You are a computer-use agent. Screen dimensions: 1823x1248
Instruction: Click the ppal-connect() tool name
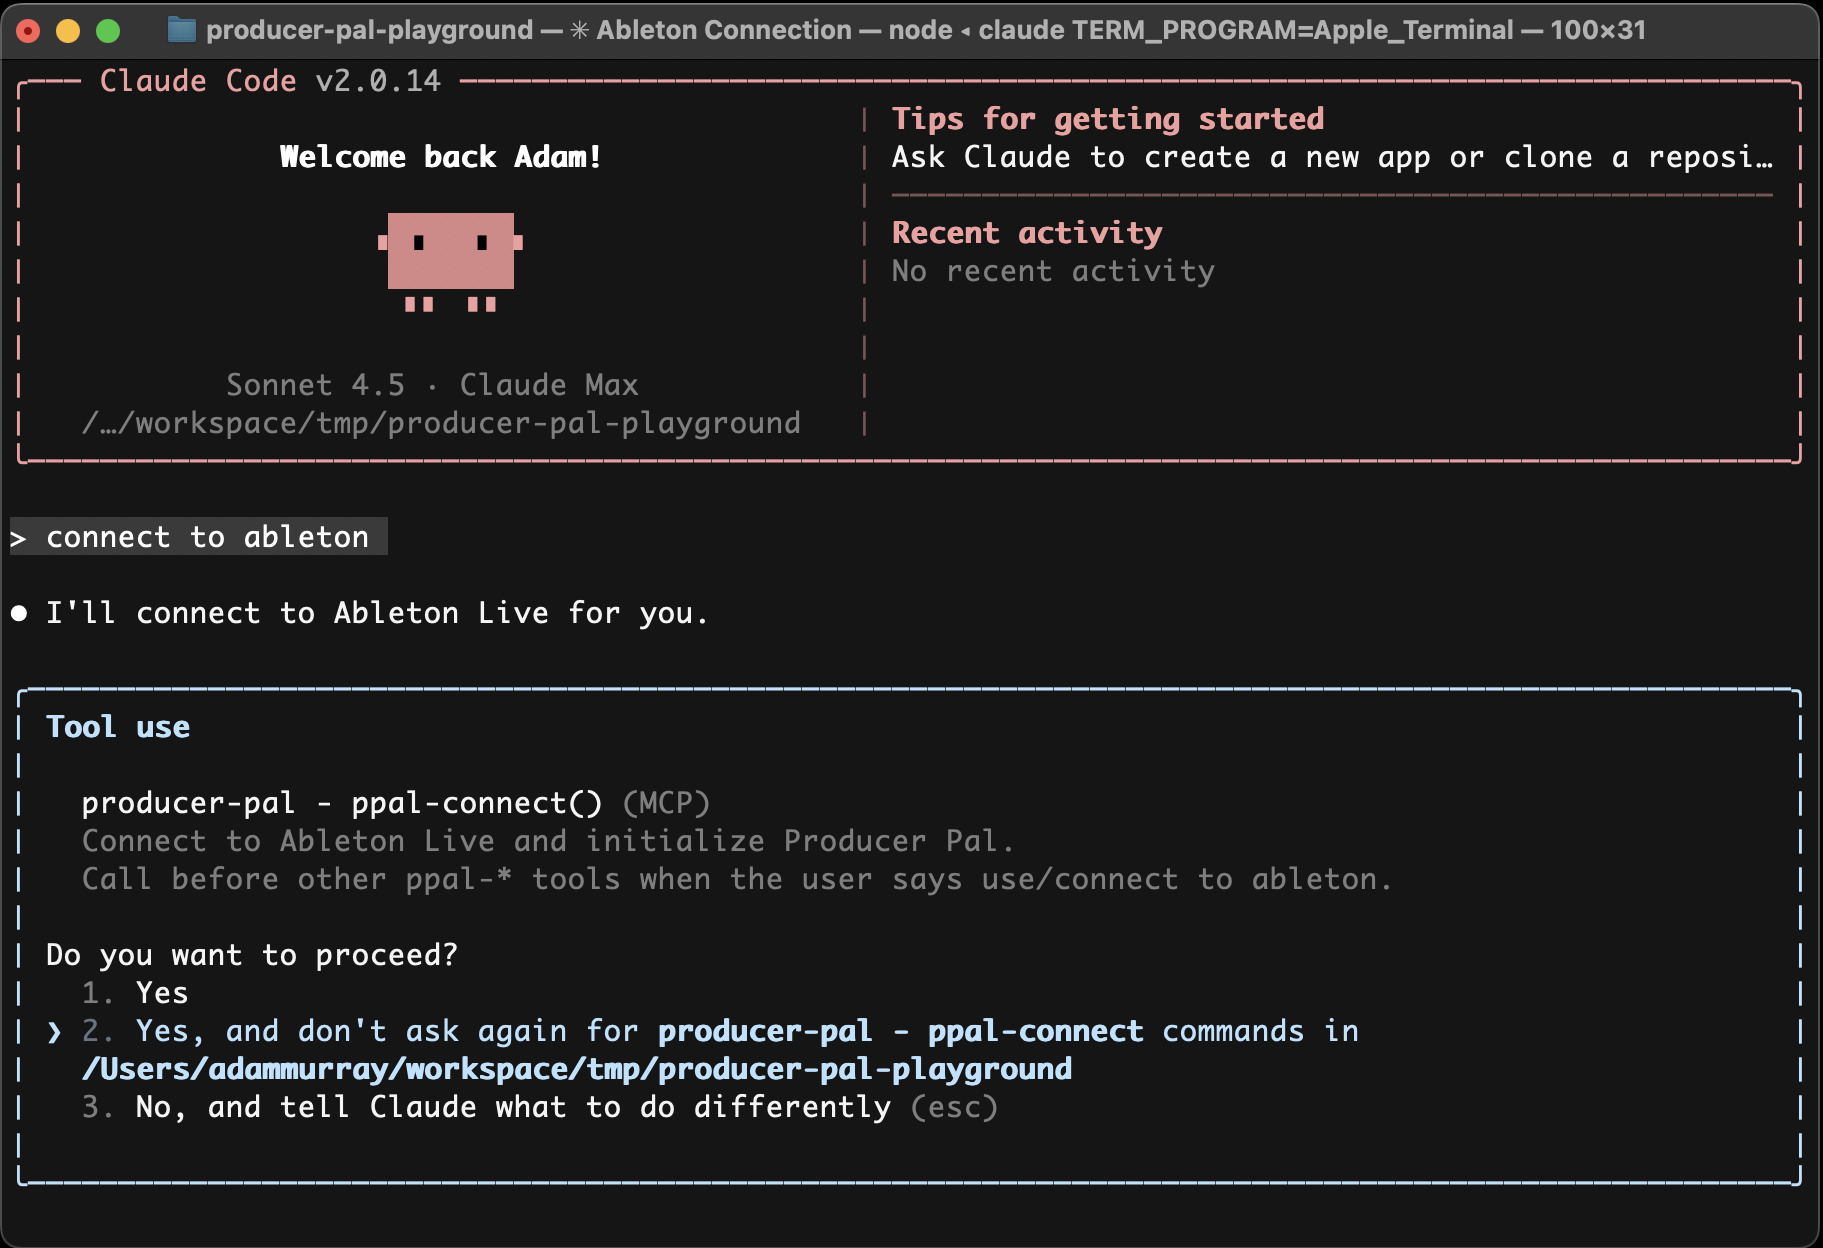point(472,802)
